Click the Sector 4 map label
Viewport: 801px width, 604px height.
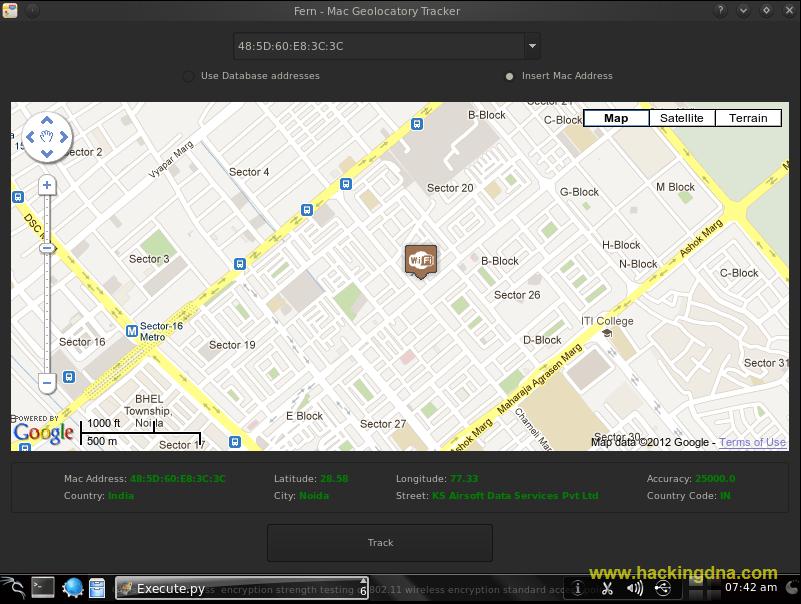click(249, 172)
